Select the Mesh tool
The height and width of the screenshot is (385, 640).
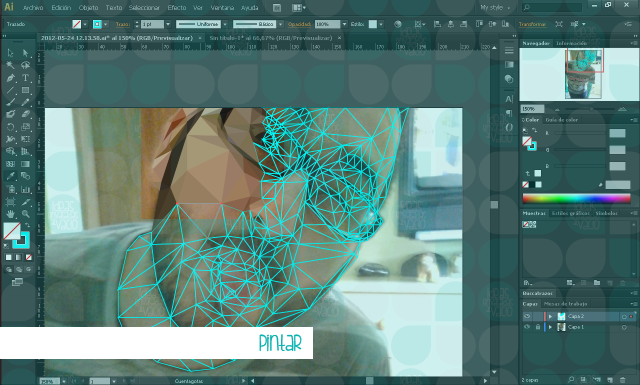(x=10, y=164)
